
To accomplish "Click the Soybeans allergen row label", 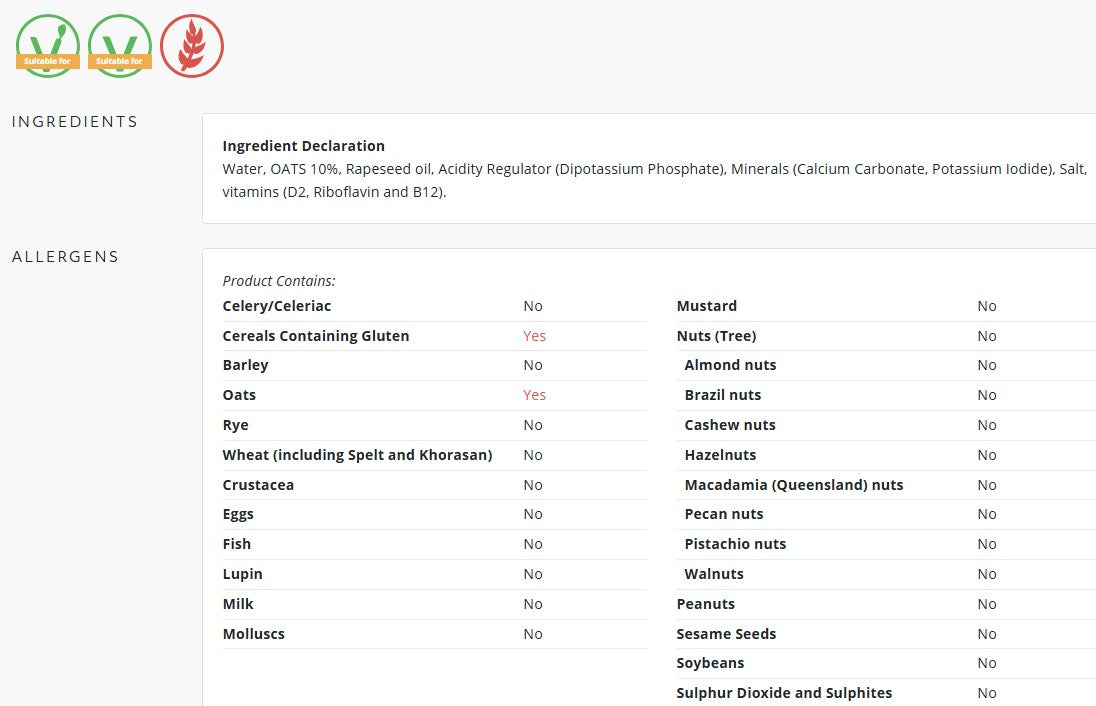I will point(710,663).
